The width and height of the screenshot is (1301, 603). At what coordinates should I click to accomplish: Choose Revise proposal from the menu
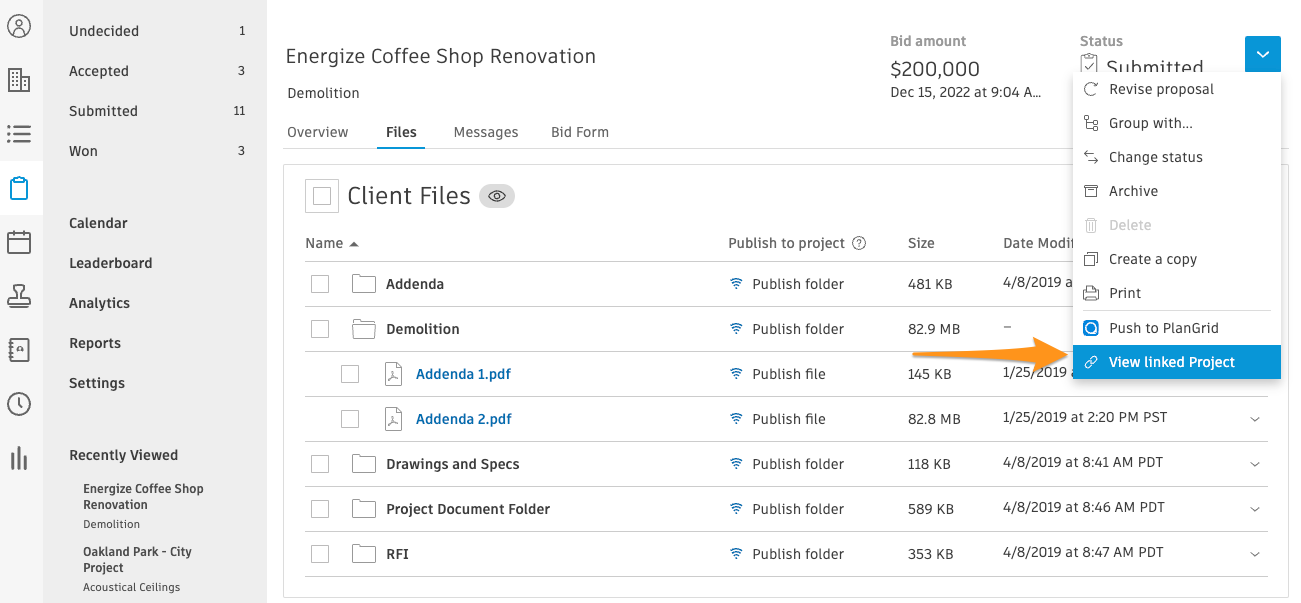[1177, 89]
